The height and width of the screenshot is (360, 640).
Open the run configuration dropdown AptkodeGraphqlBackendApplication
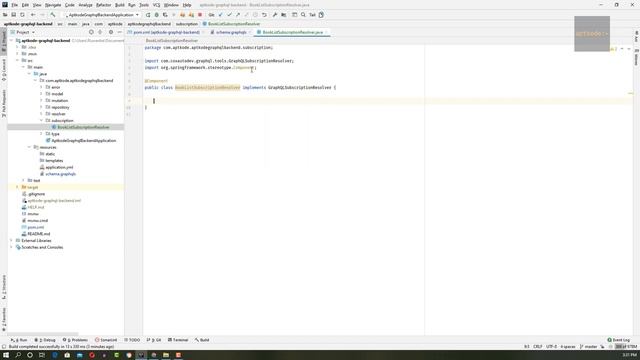click(102, 15)
